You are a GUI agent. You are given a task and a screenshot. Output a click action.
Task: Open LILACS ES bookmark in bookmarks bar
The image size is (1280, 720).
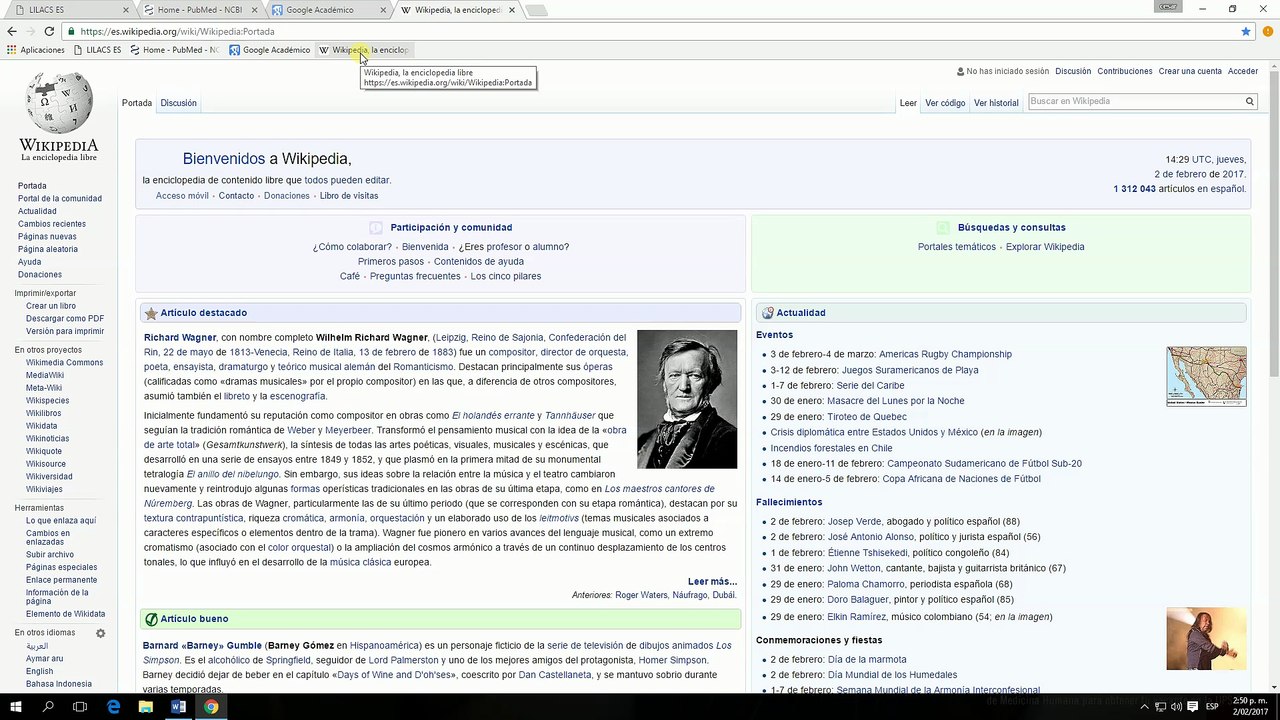point(97,50)
